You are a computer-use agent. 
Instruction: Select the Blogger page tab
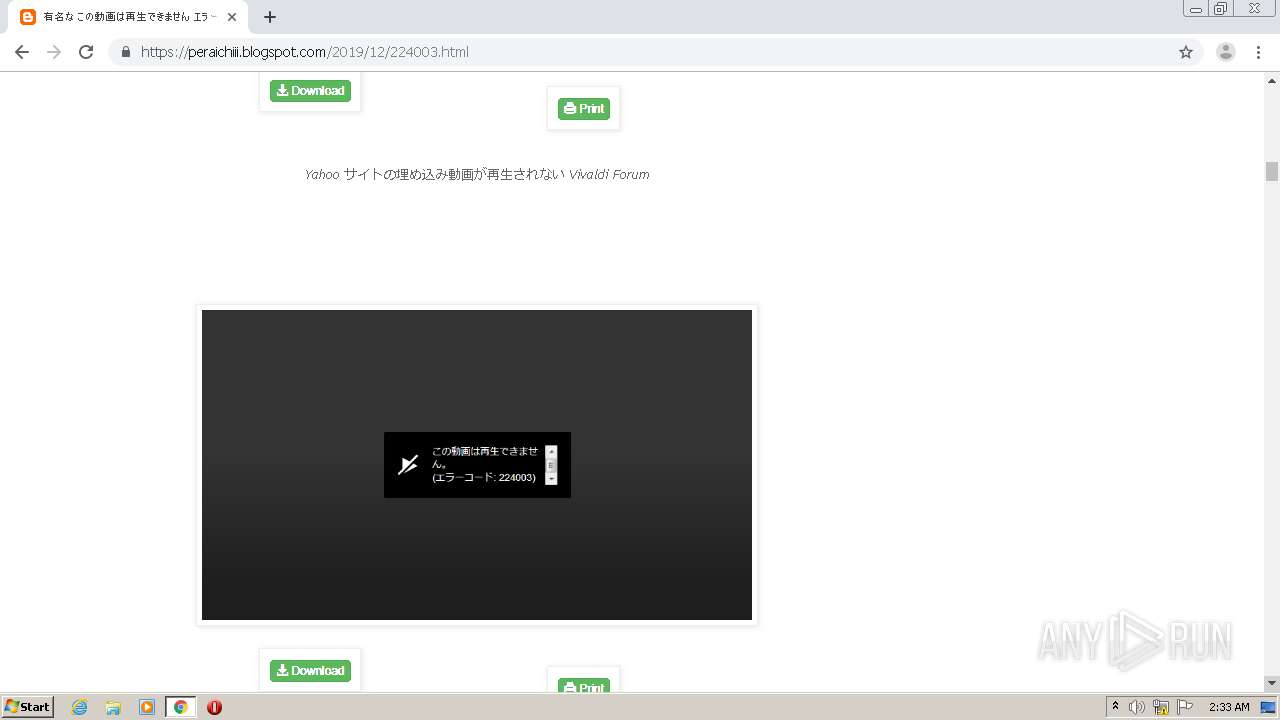coord(128,17)
